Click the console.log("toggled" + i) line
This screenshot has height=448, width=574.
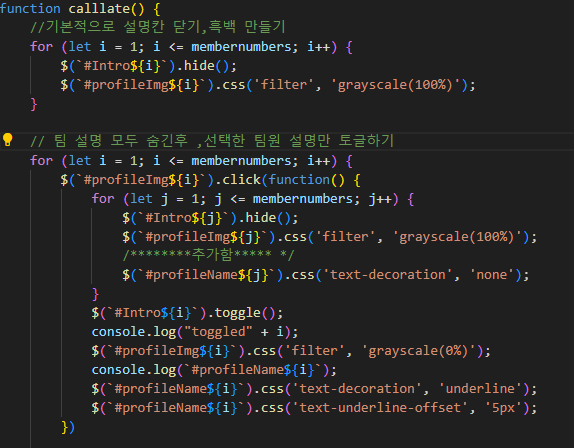[195, 332]
